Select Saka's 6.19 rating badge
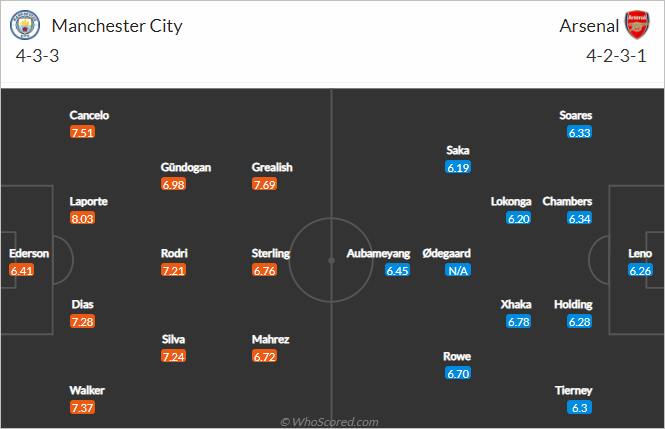Viewport: 665px width, 429px height. click(x=458, y=168)
